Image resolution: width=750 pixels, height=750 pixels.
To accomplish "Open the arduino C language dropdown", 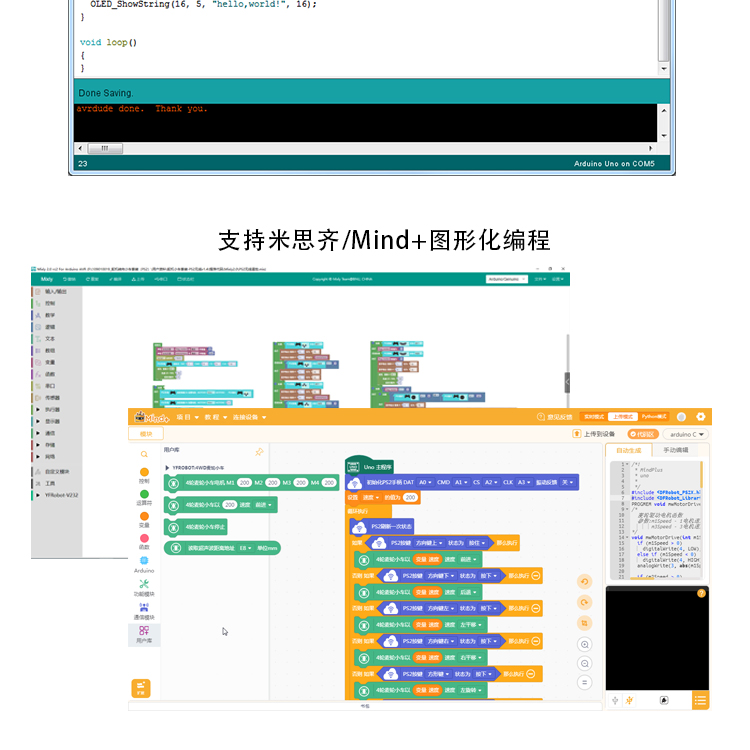I will click(686, 434).
